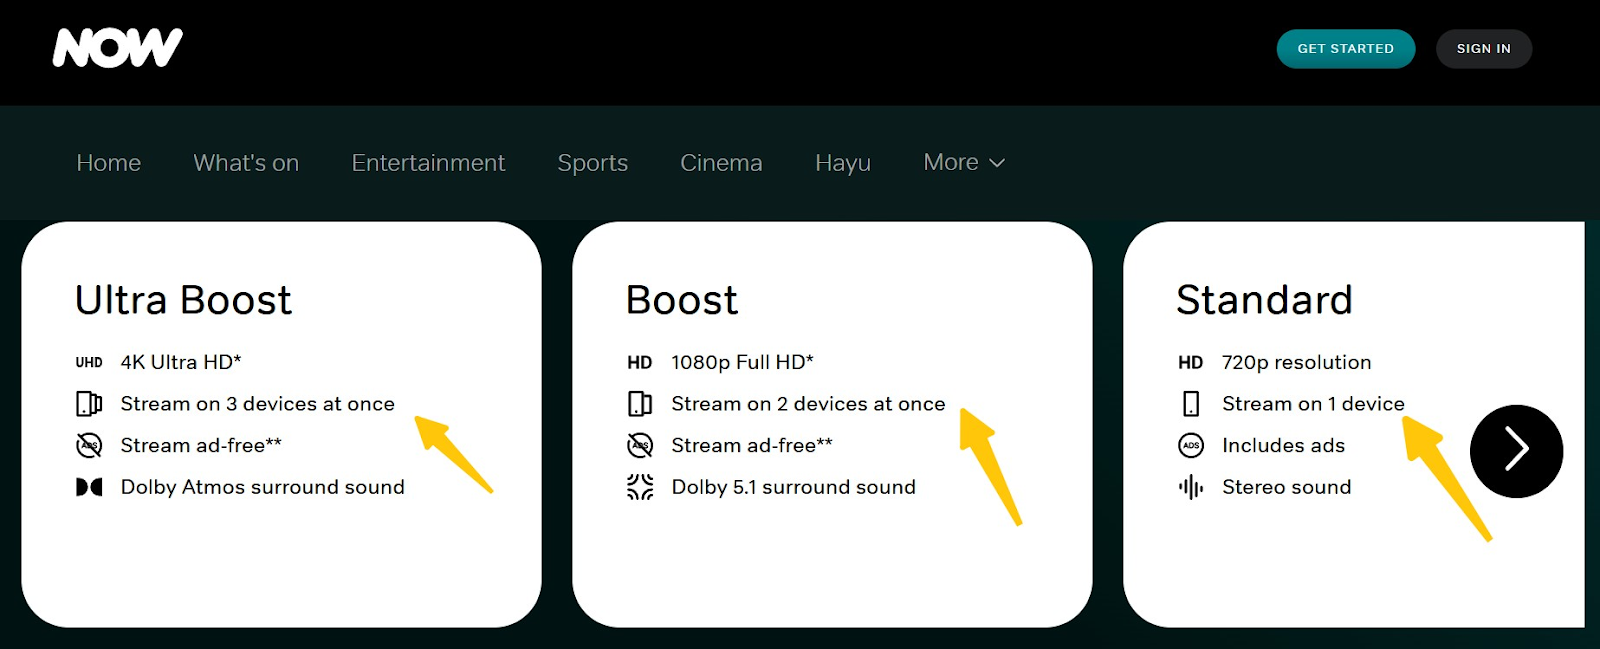Click the ad-free icon in Boost card

tap(640, 446)
